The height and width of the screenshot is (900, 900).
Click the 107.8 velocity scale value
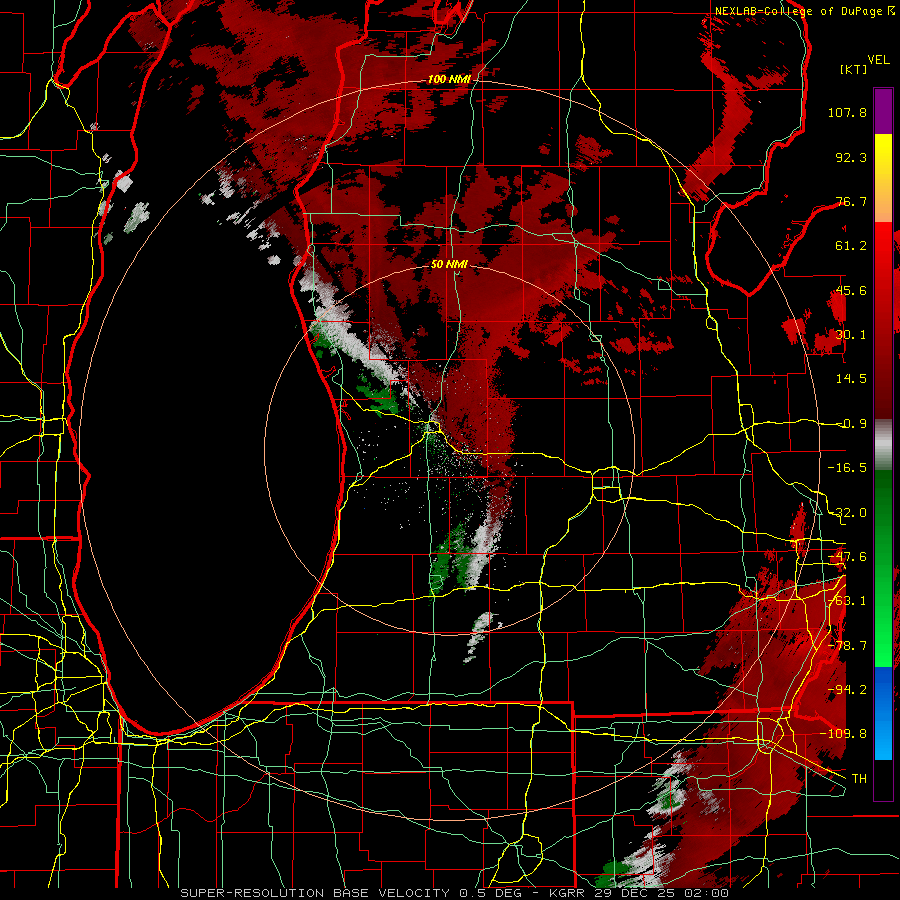(847, 112)
